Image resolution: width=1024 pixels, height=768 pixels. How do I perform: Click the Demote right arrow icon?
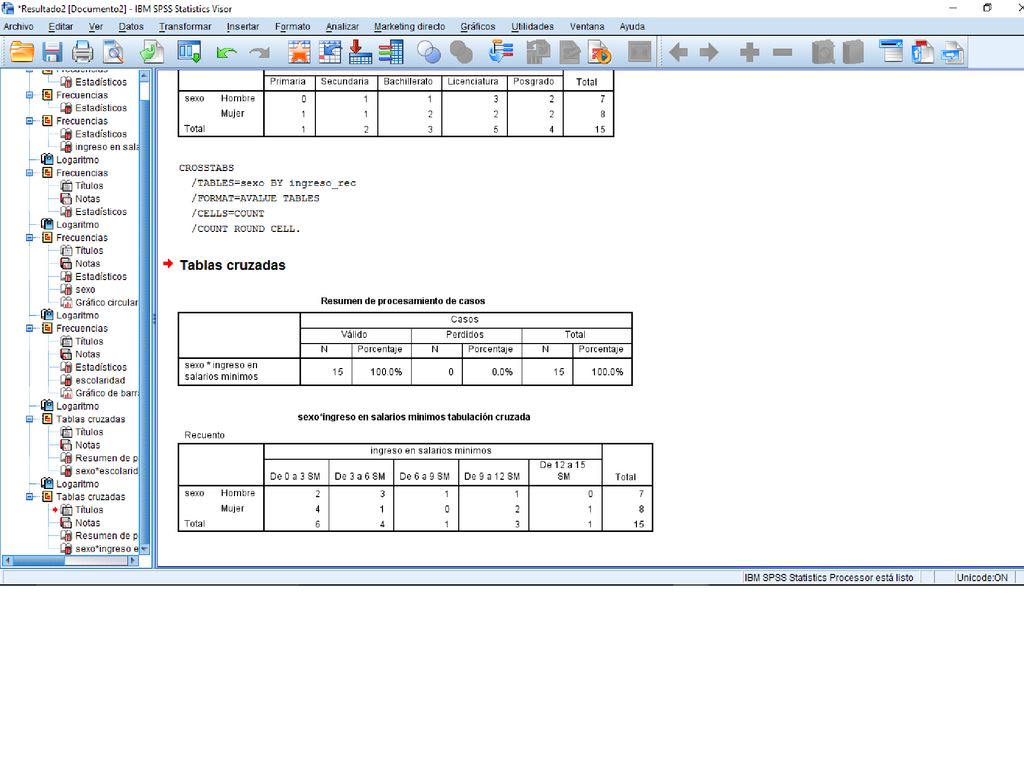click(709, 52)
